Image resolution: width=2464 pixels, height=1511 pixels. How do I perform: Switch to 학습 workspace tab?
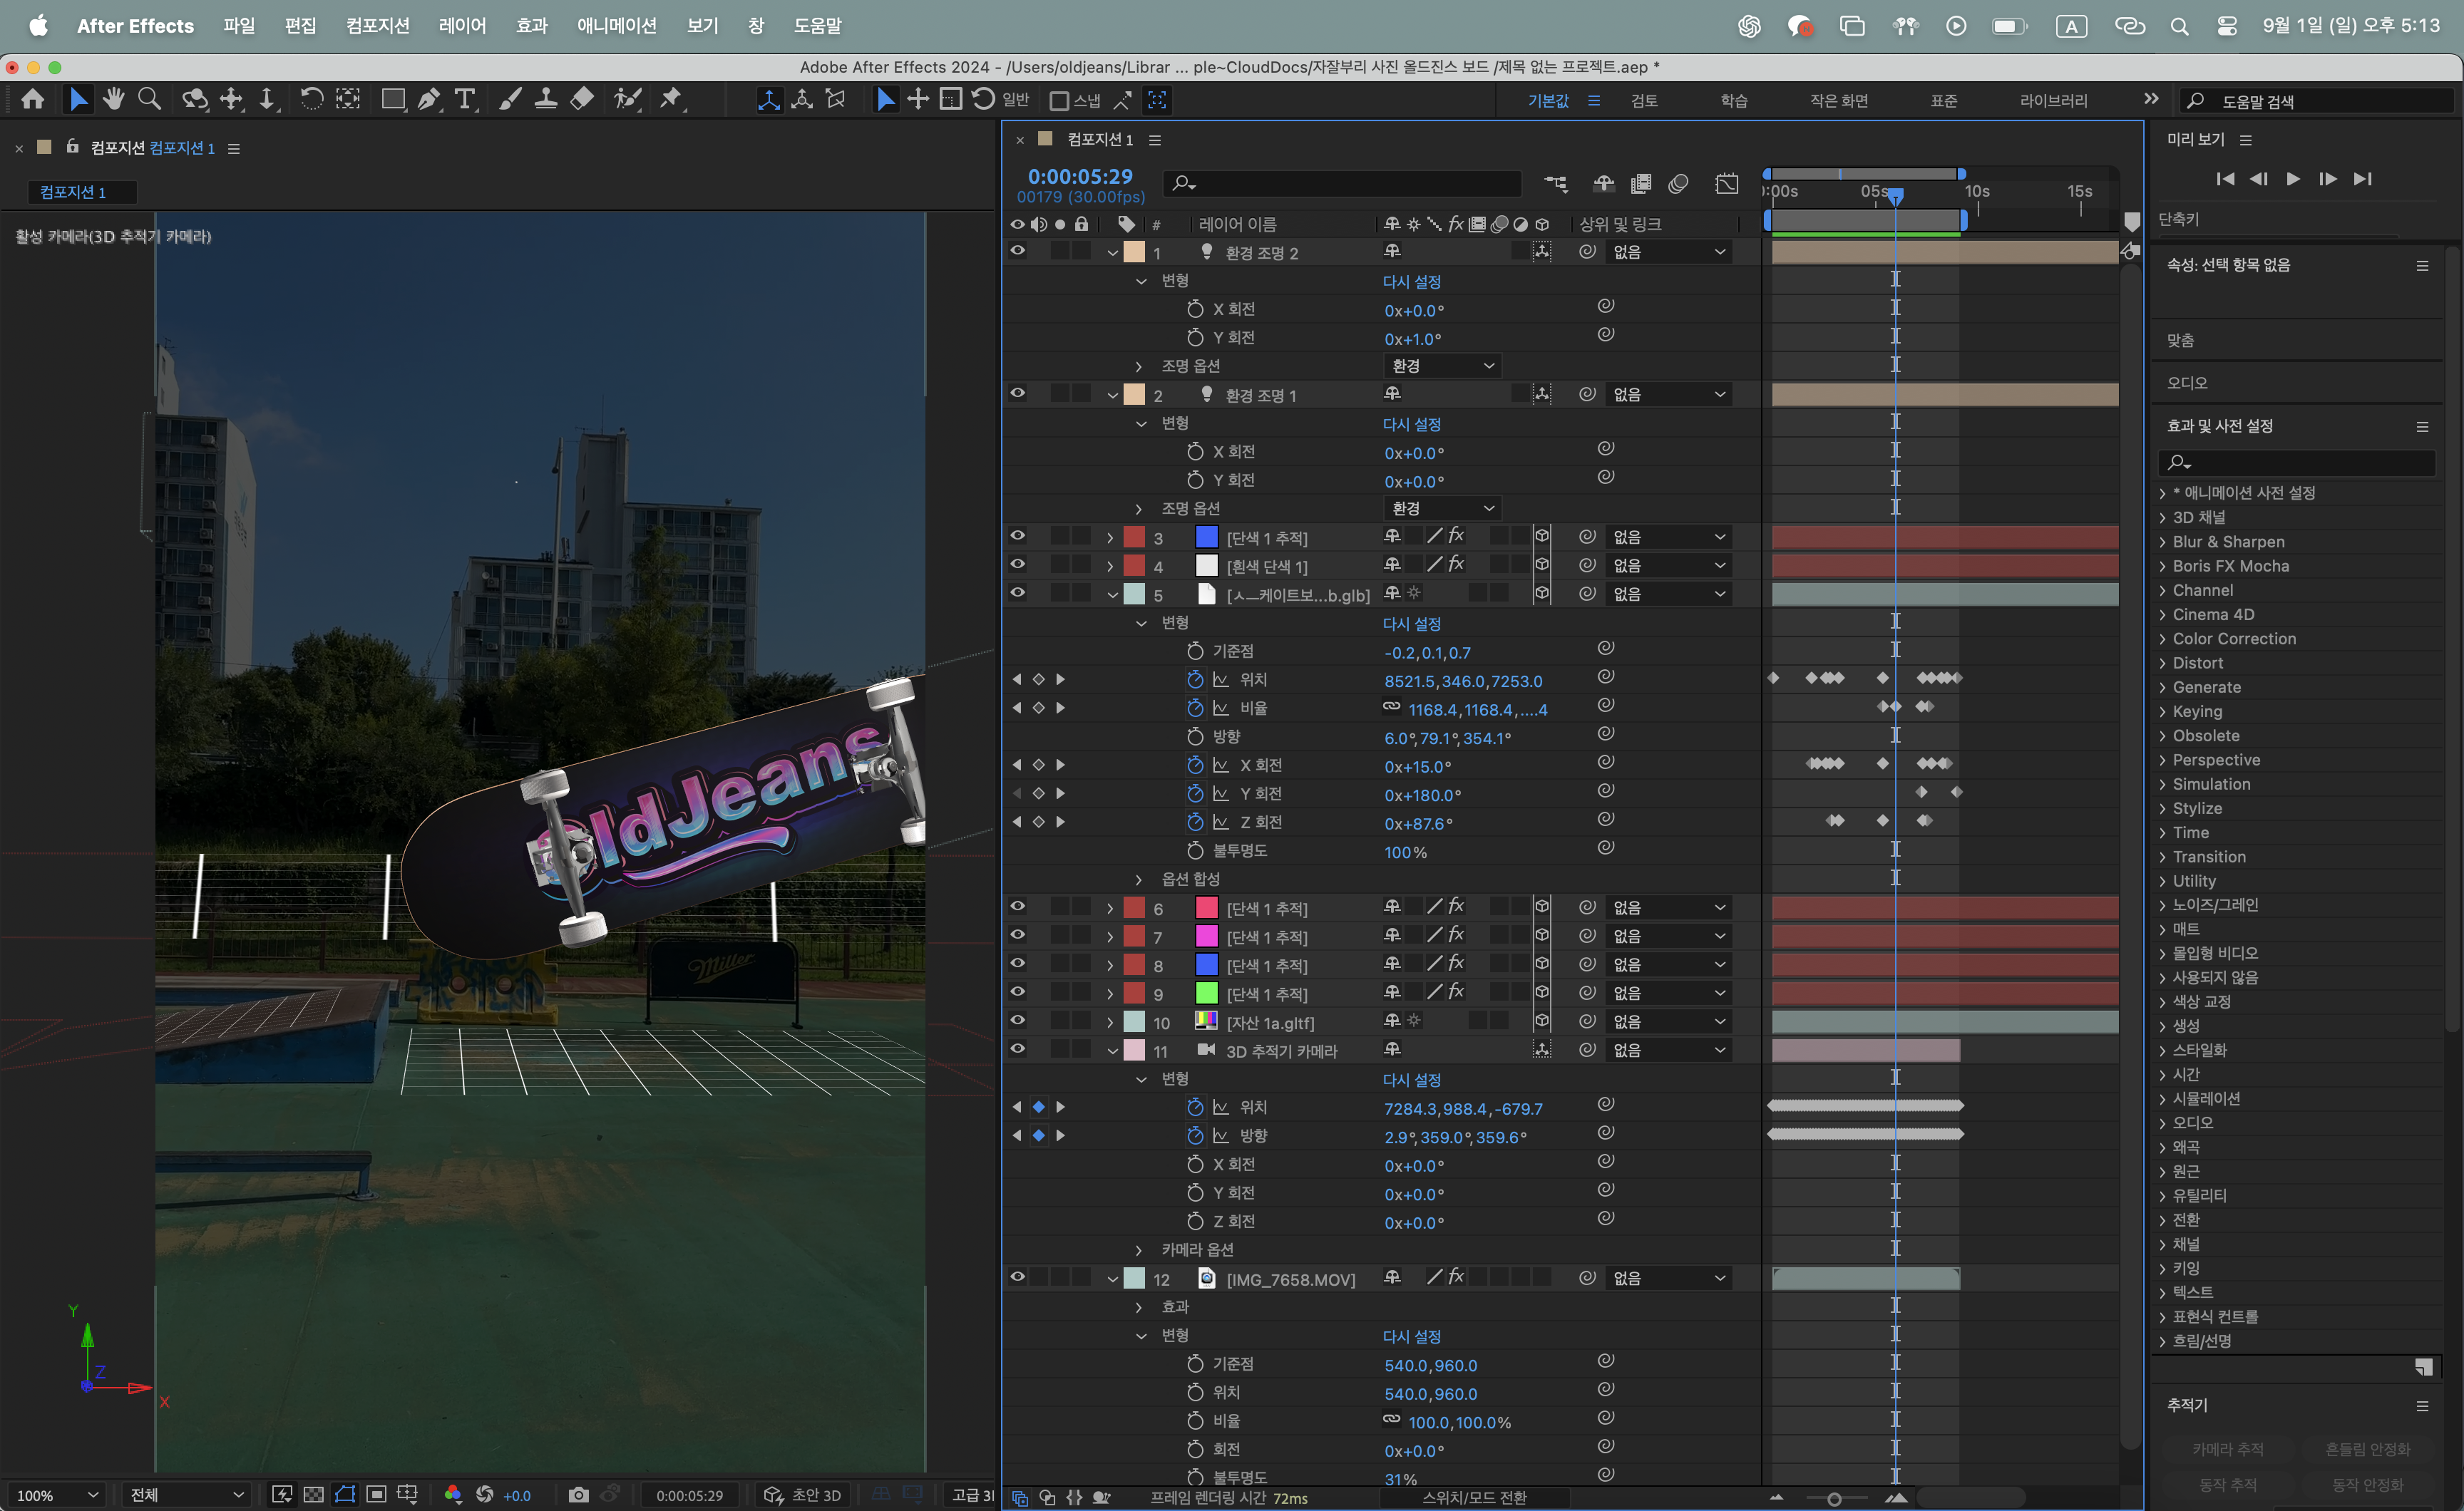tap(1734, 101)
